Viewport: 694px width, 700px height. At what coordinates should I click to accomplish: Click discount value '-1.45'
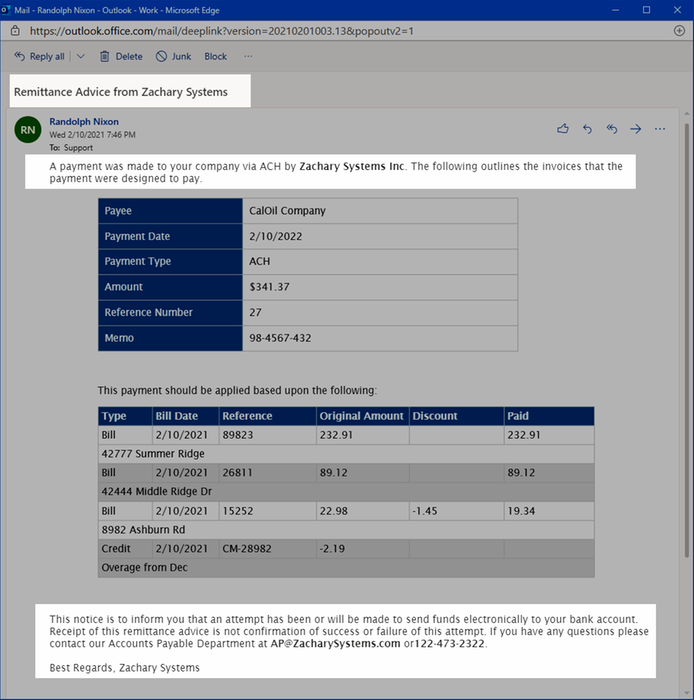point(424,511)
